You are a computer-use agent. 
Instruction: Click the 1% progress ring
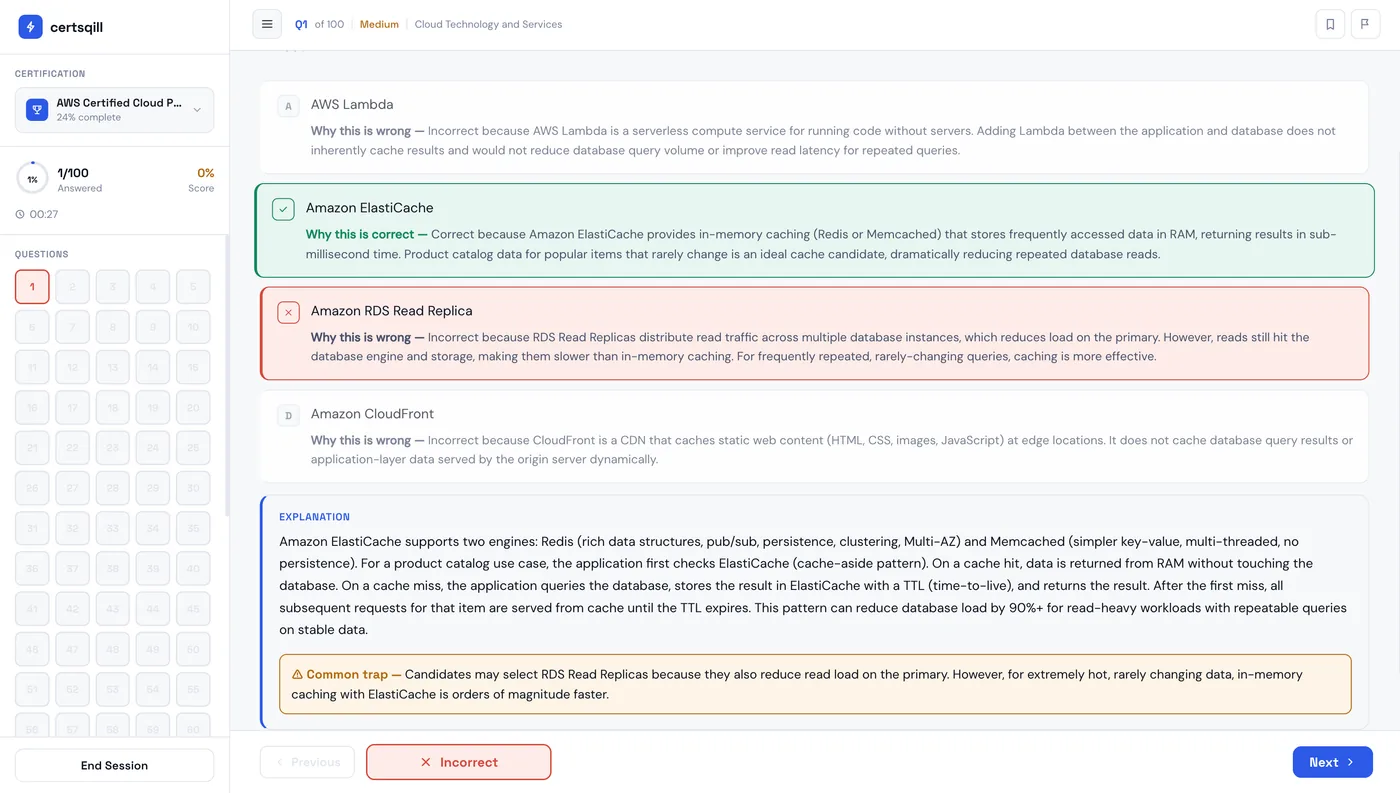(x=32, y=179)
